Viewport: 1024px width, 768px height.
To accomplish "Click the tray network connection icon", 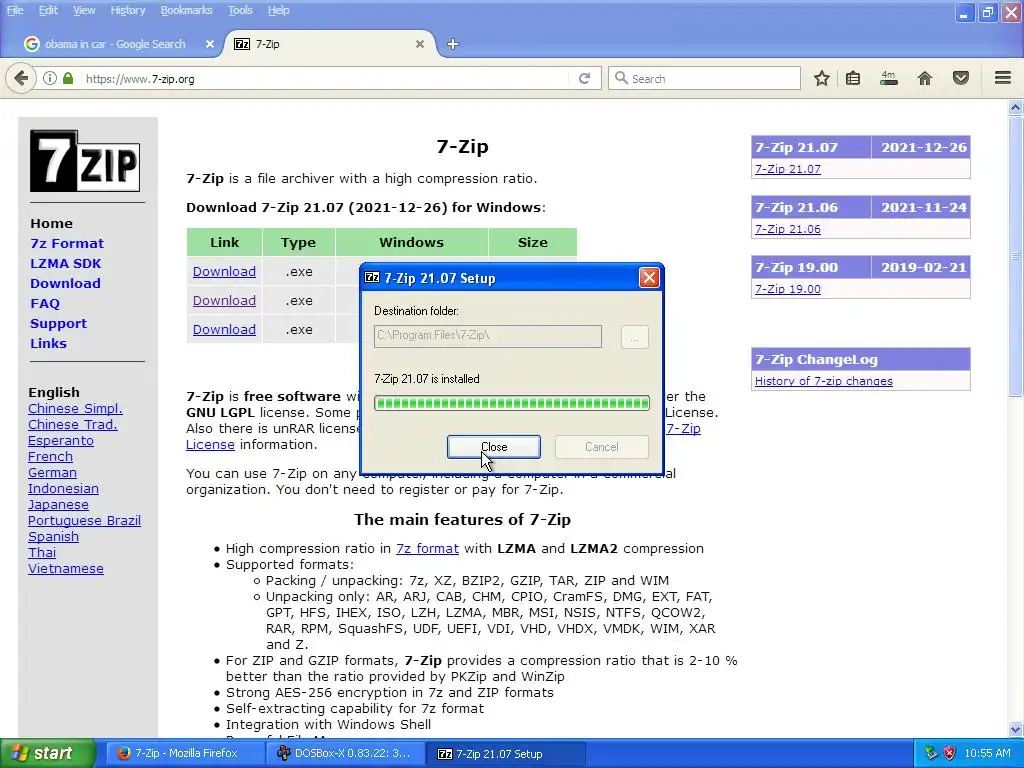I will (x=931, y=753).
